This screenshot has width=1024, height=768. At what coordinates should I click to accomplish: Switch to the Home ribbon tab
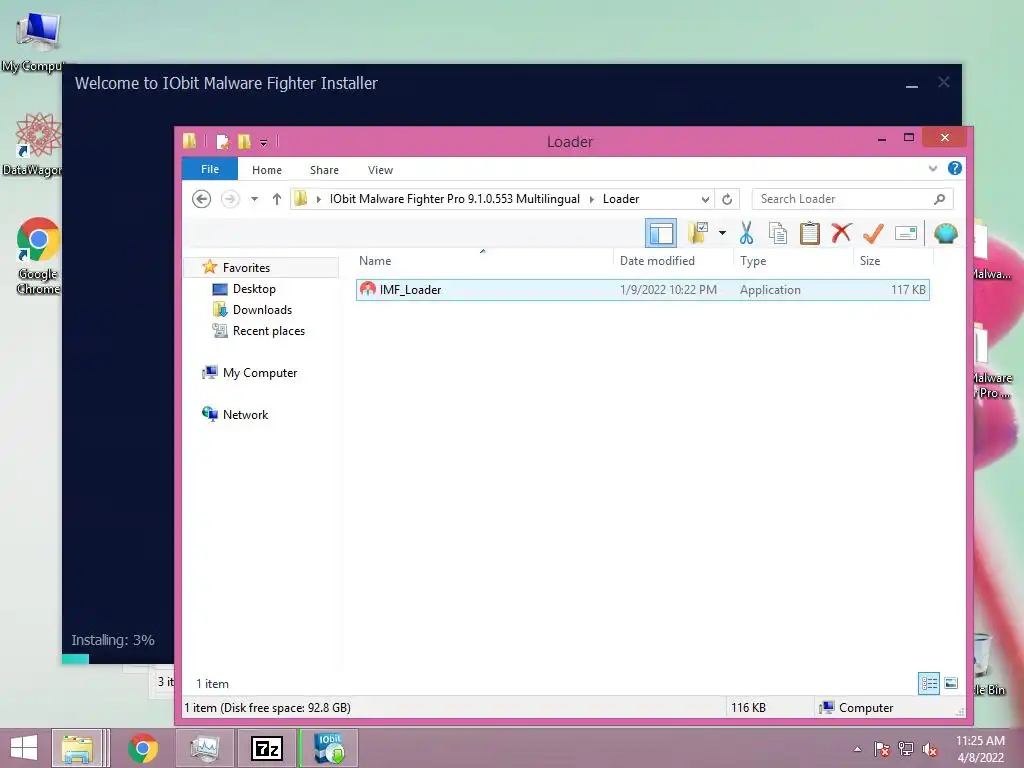point(266,170)
